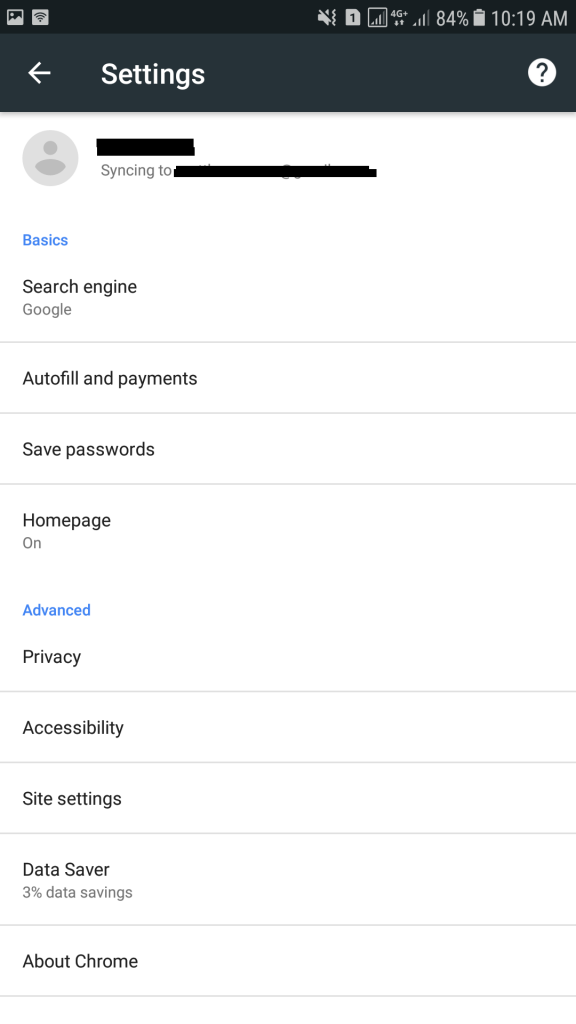
Task: Tap the gallery image icon in status bar
Action: coord(15,18)
